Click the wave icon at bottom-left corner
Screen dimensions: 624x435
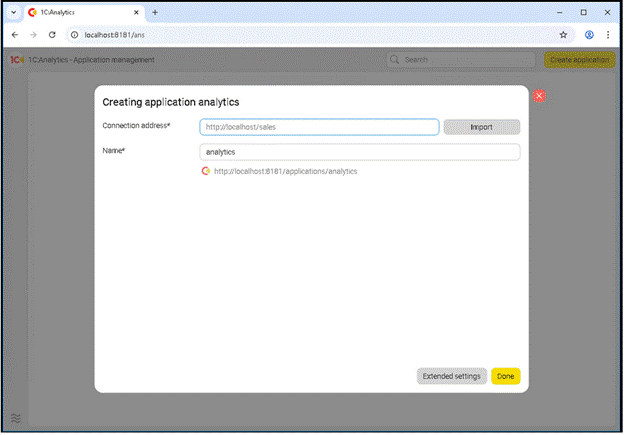[16, 417]
